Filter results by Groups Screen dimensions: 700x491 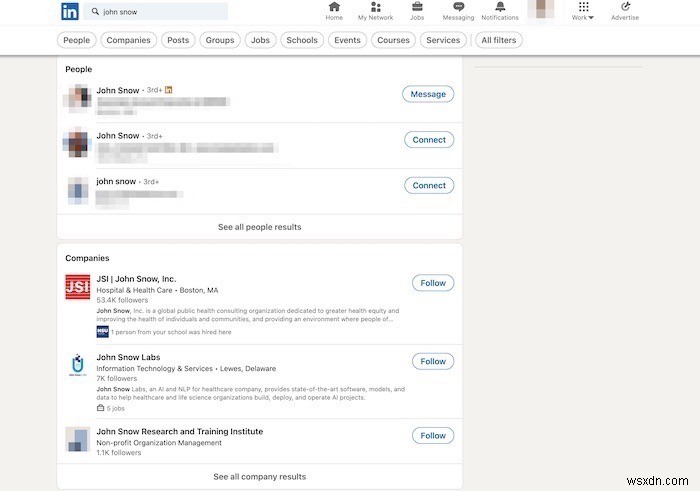pyautogui.click(x=220, y=40)
